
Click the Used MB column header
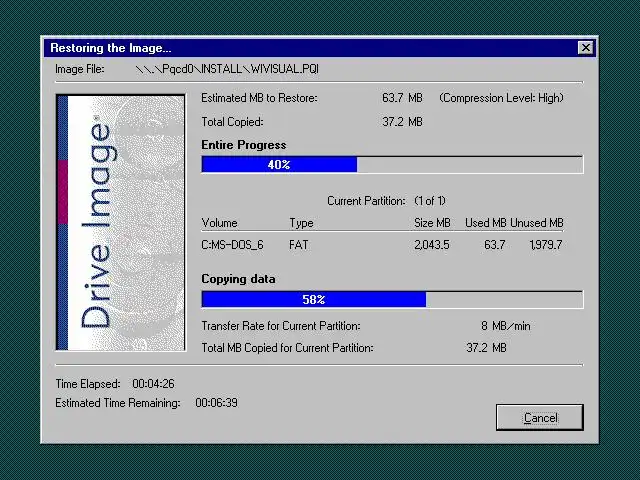[x=486, y=223]
